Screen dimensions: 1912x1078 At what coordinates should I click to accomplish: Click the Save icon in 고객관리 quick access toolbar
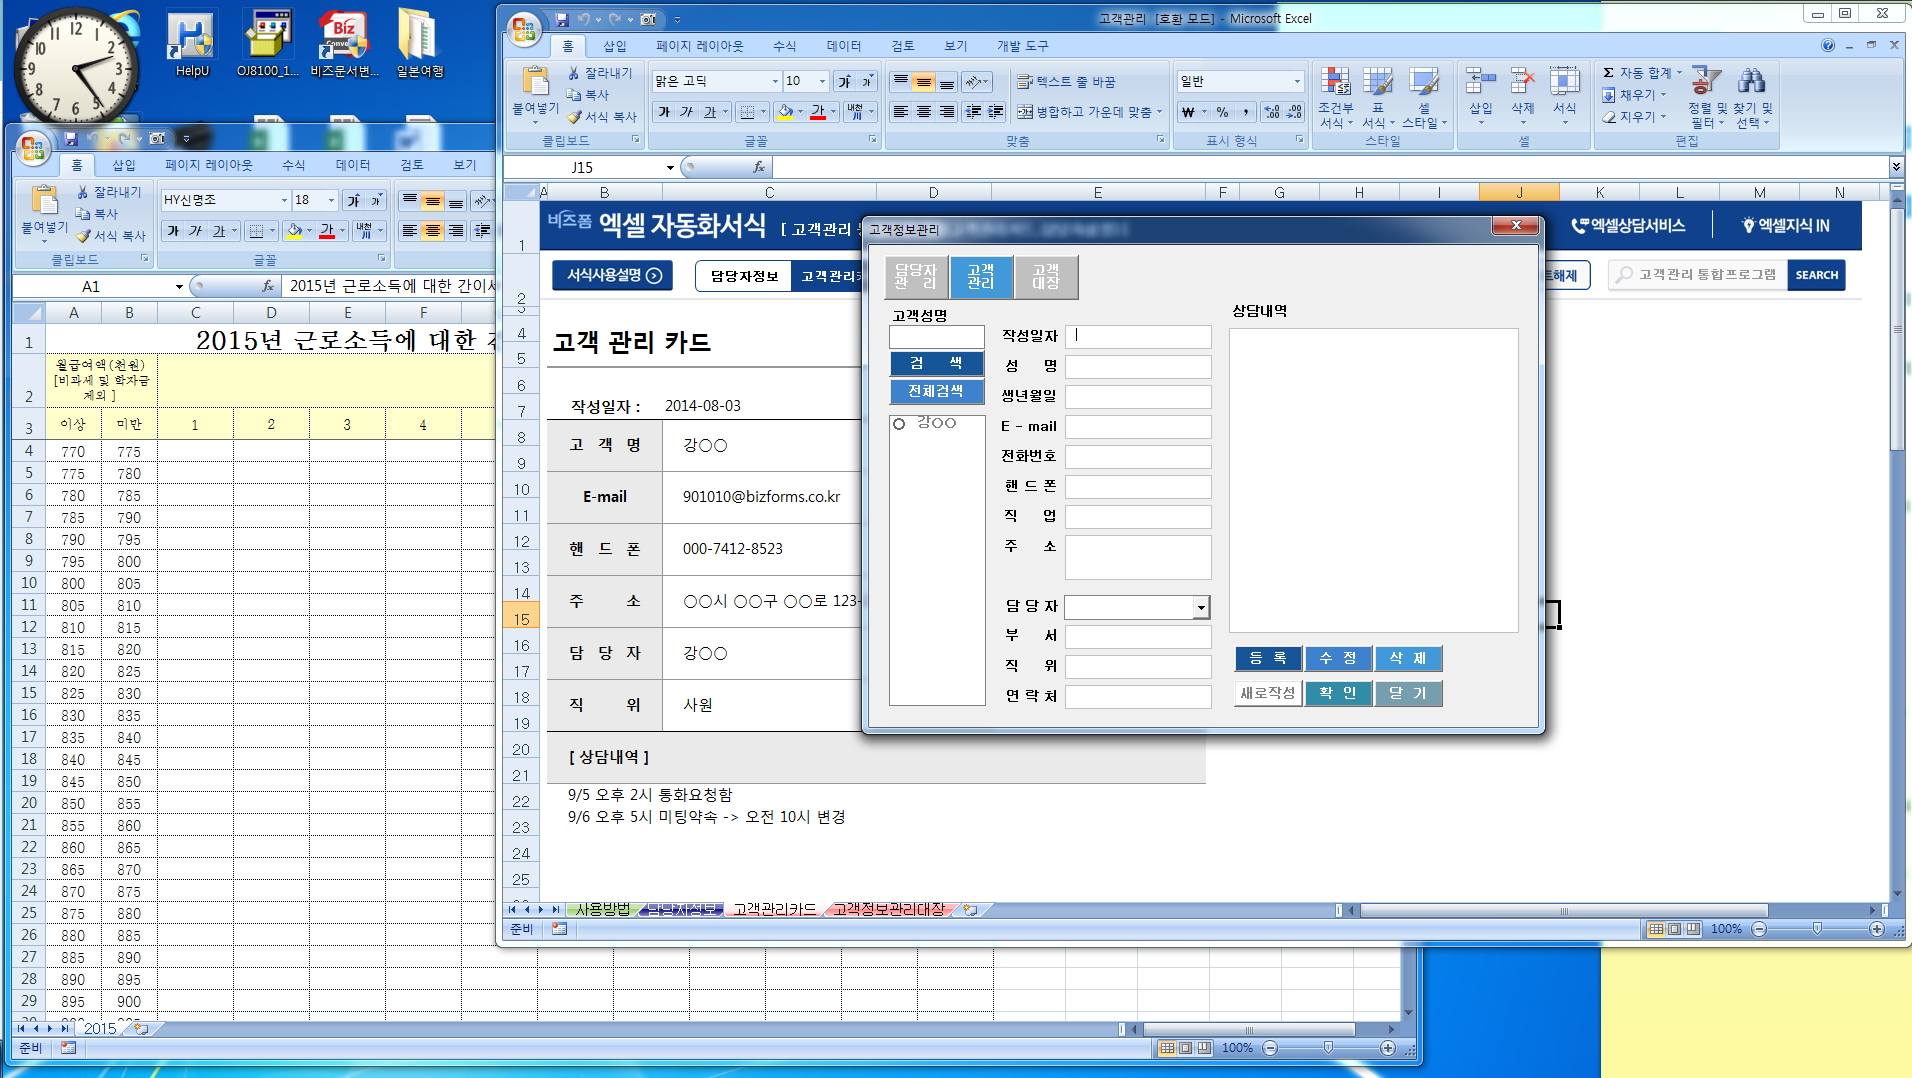click(562, 19)
